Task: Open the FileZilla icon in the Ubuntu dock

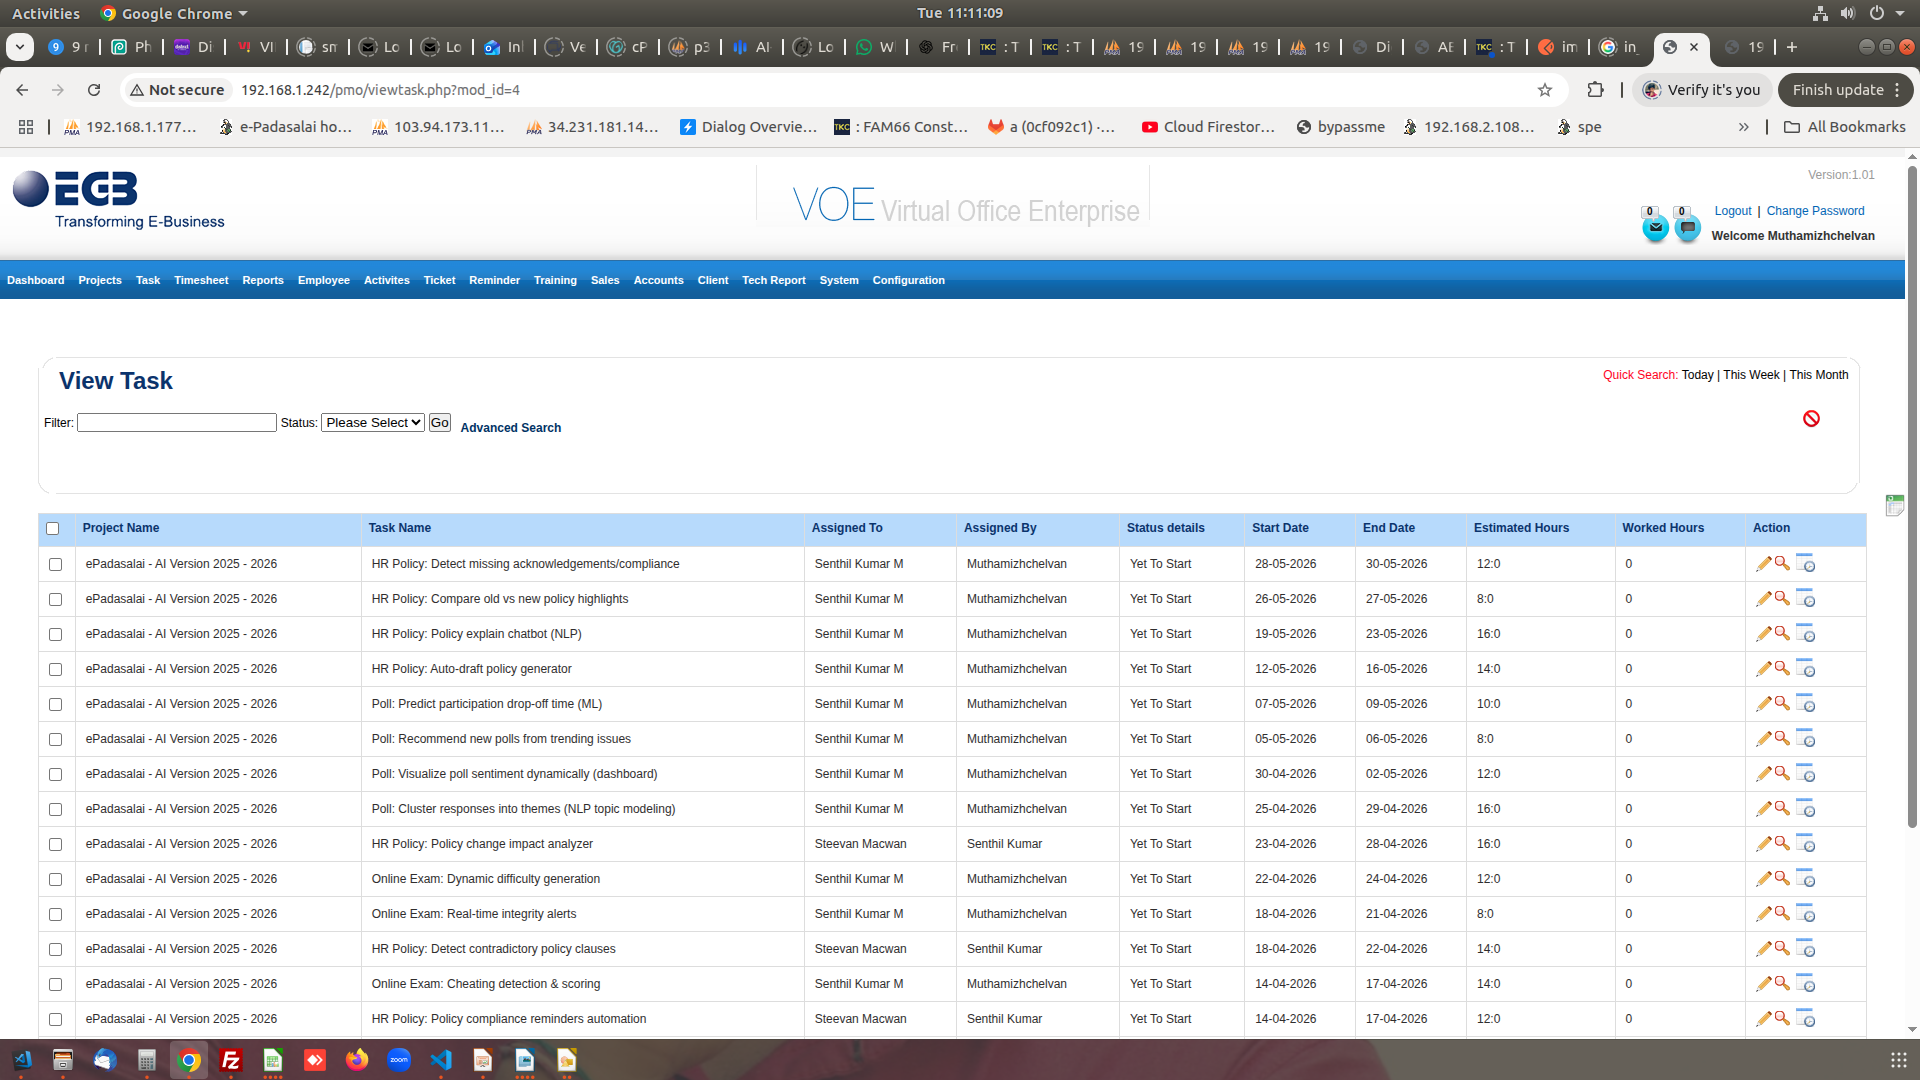Action: pyautogui.click(x=231, y=1060)
